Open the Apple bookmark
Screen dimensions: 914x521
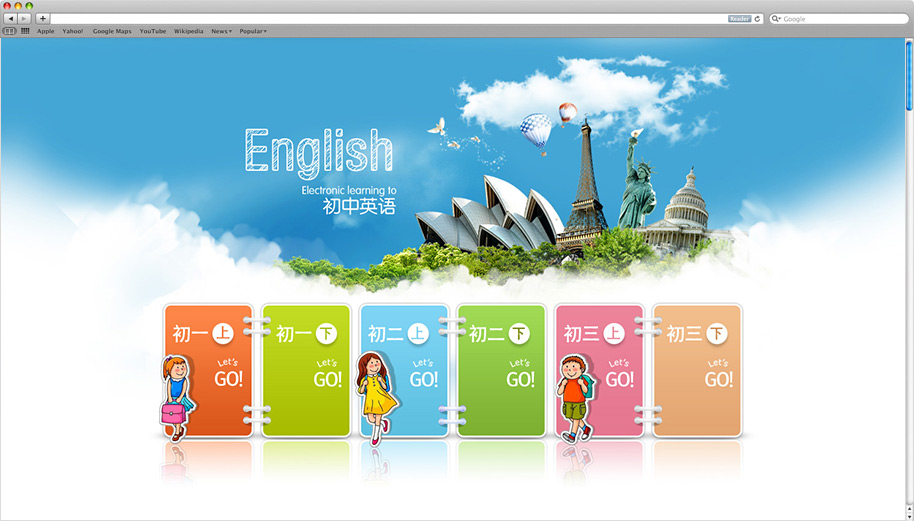click(46, 31)
